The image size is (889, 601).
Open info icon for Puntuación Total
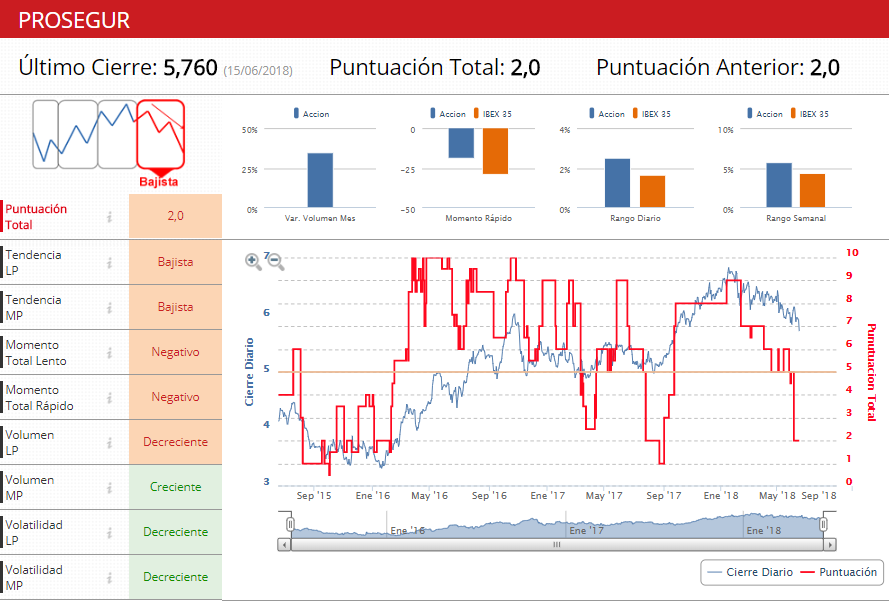pyautogui.click(x=109, y=217)
